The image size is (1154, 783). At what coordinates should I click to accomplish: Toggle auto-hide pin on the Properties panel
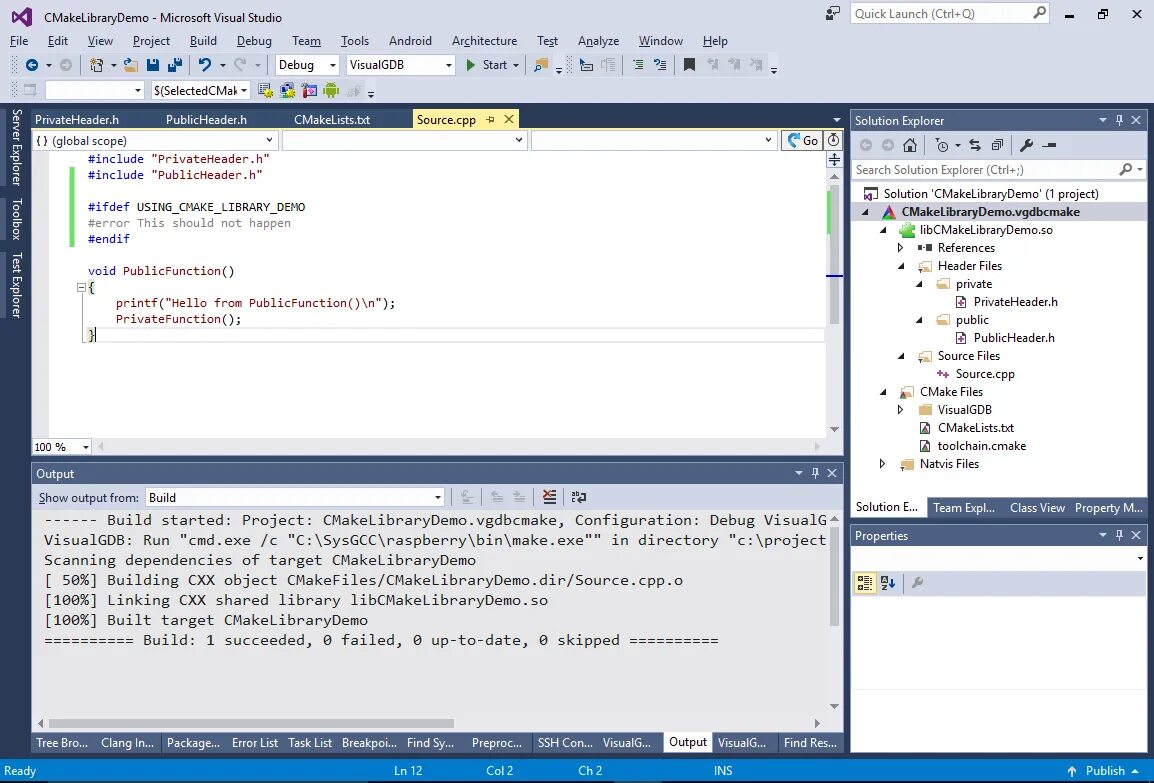point(1119,535)
